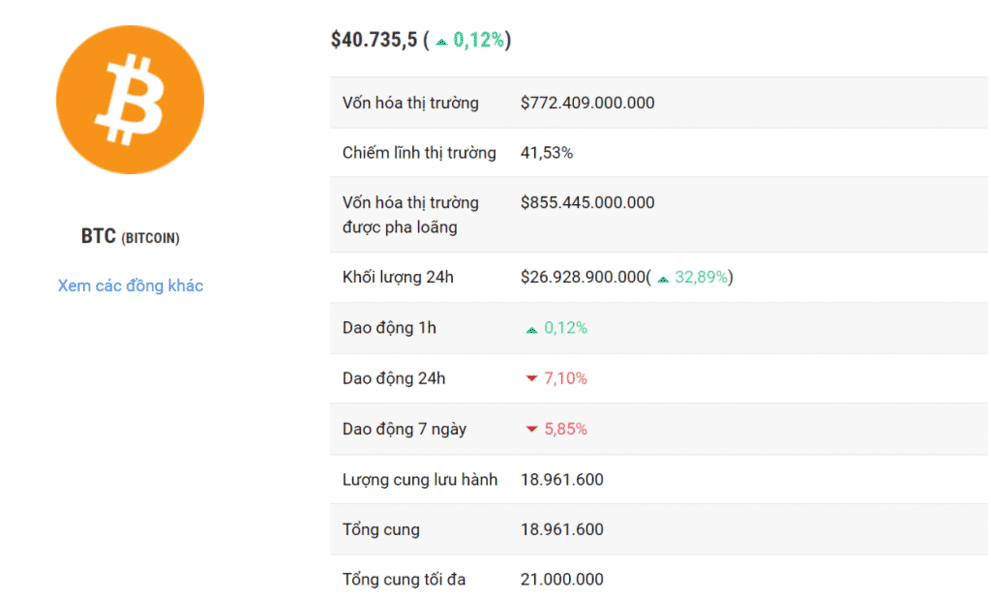Select the 0,12% value in Dao động 1h row
This screenshot has height=600, width=991.
[566, 328]
